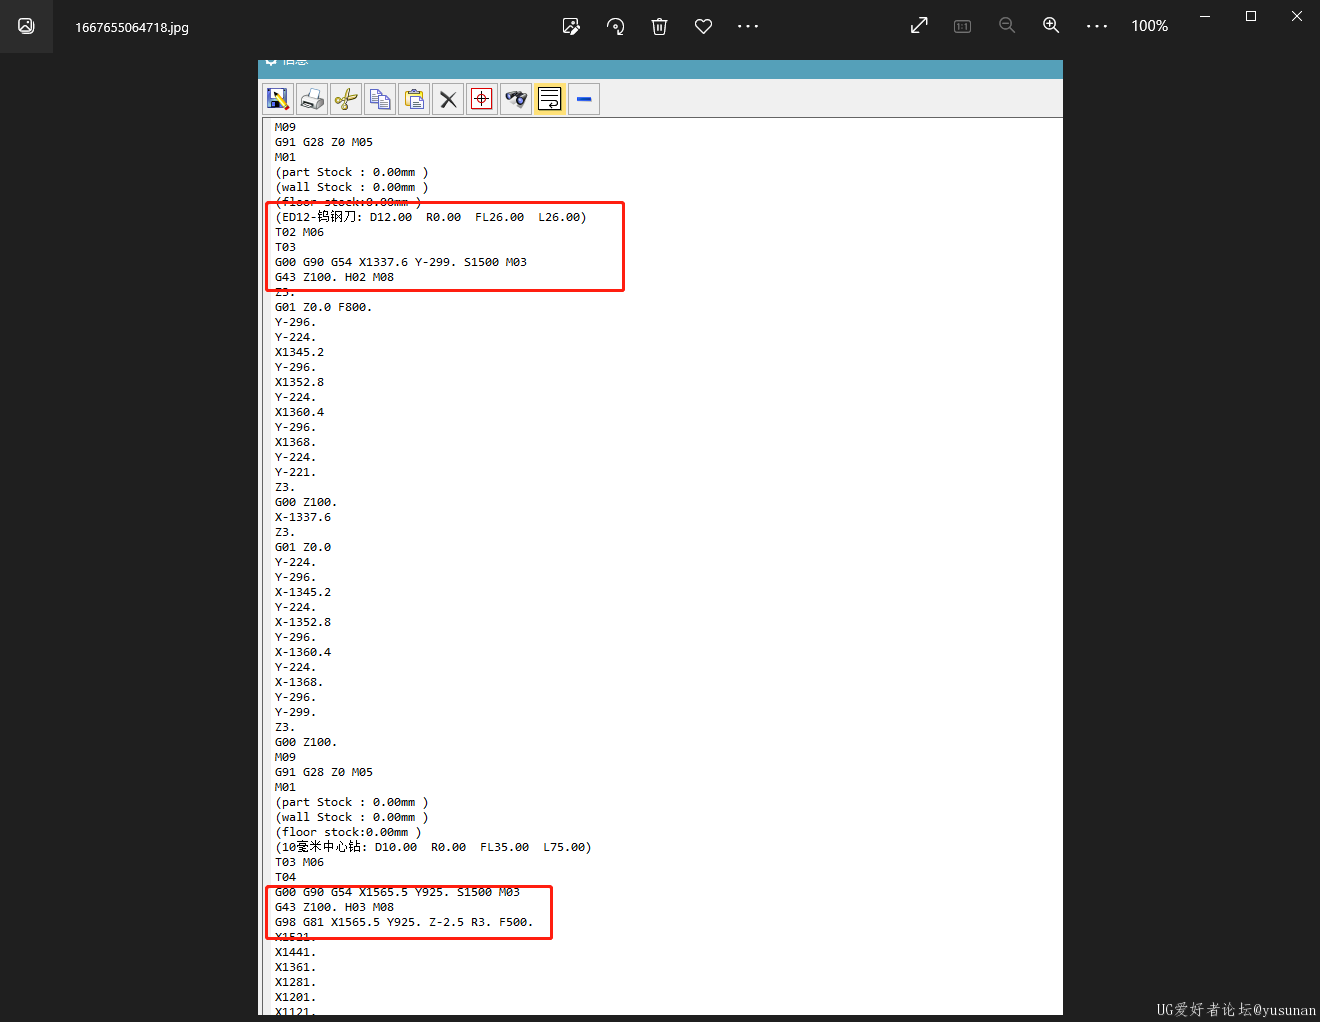This screenshot has width=1320, height=1022.
Task: Open the See more menu beside the heart
Action: pos(748,26)
